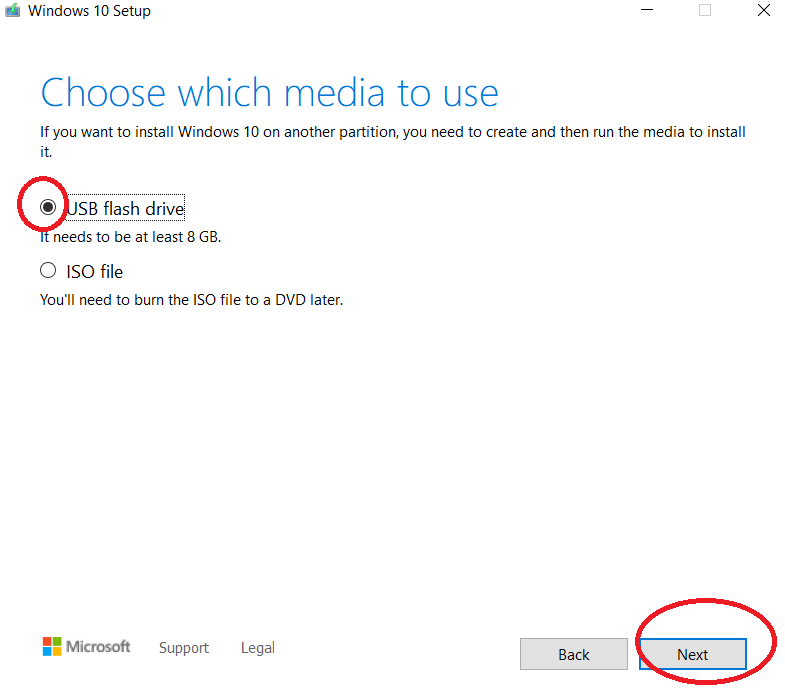Click the "USB flash drive" option label
Viewport: 785px width, 698px height.
tap(125, 208)
